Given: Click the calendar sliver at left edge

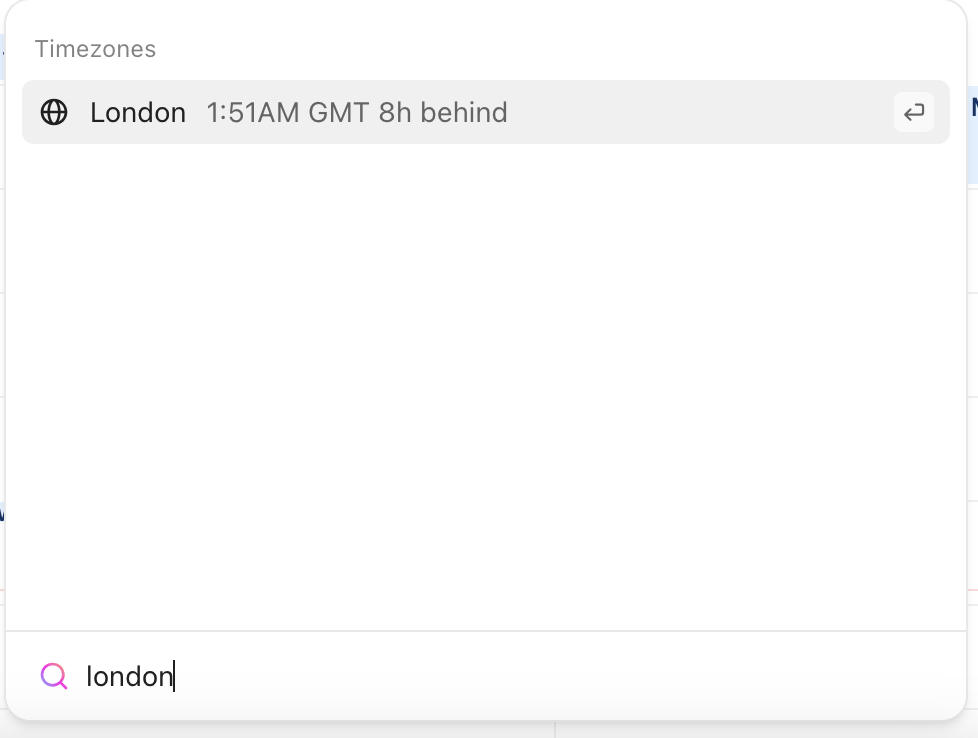Looking at the screenshot, I should pyautogui.click(x=2, y=400).
